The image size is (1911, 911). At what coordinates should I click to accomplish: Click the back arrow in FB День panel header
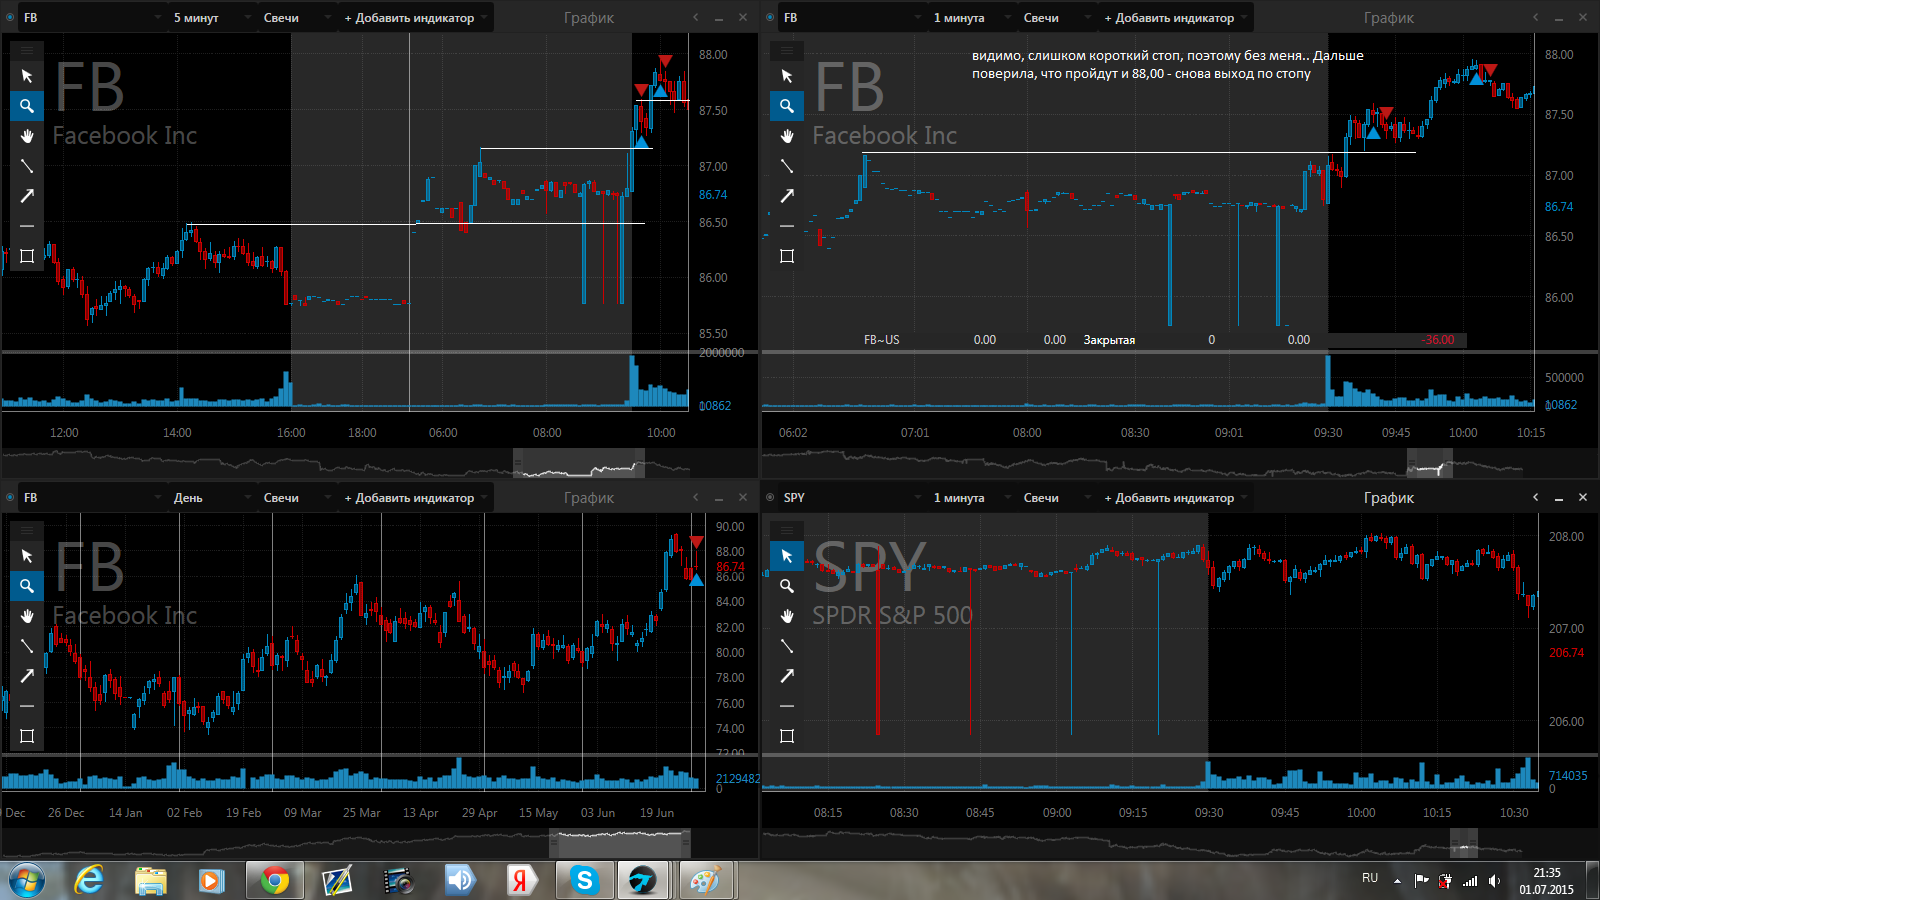tap(695, 497)
